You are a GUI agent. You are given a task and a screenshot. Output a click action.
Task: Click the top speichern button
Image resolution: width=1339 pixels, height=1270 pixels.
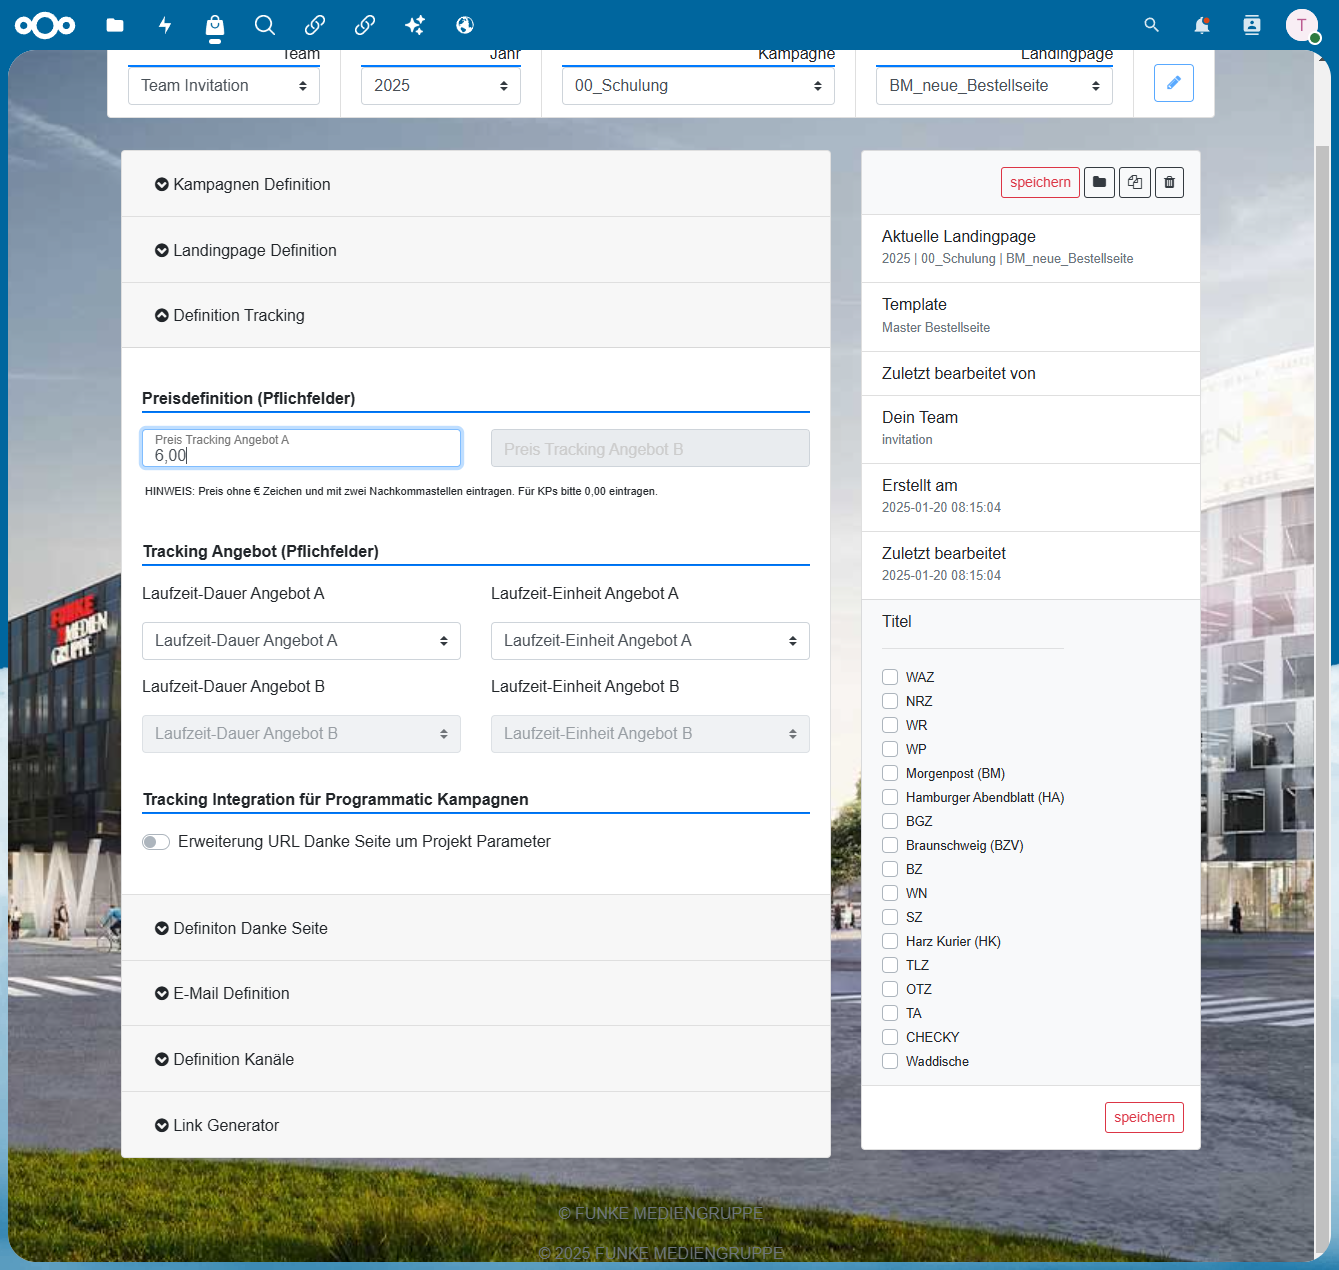click(1040, 182)
